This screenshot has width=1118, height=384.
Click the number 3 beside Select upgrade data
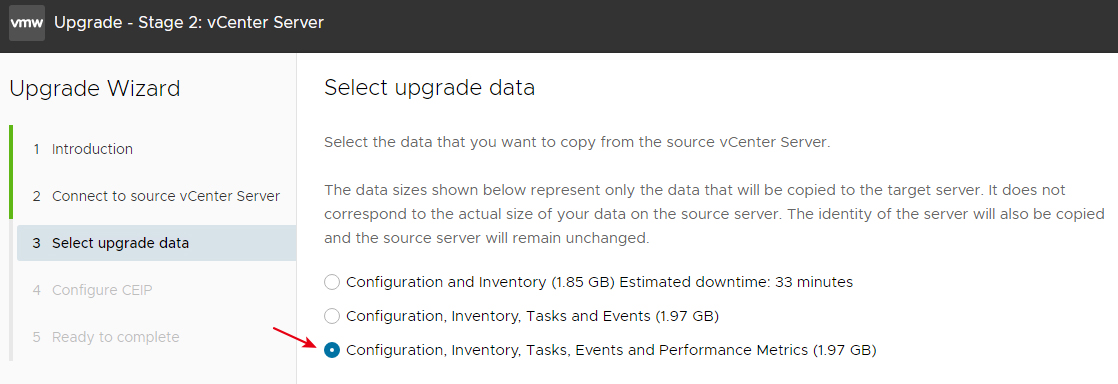36,243
